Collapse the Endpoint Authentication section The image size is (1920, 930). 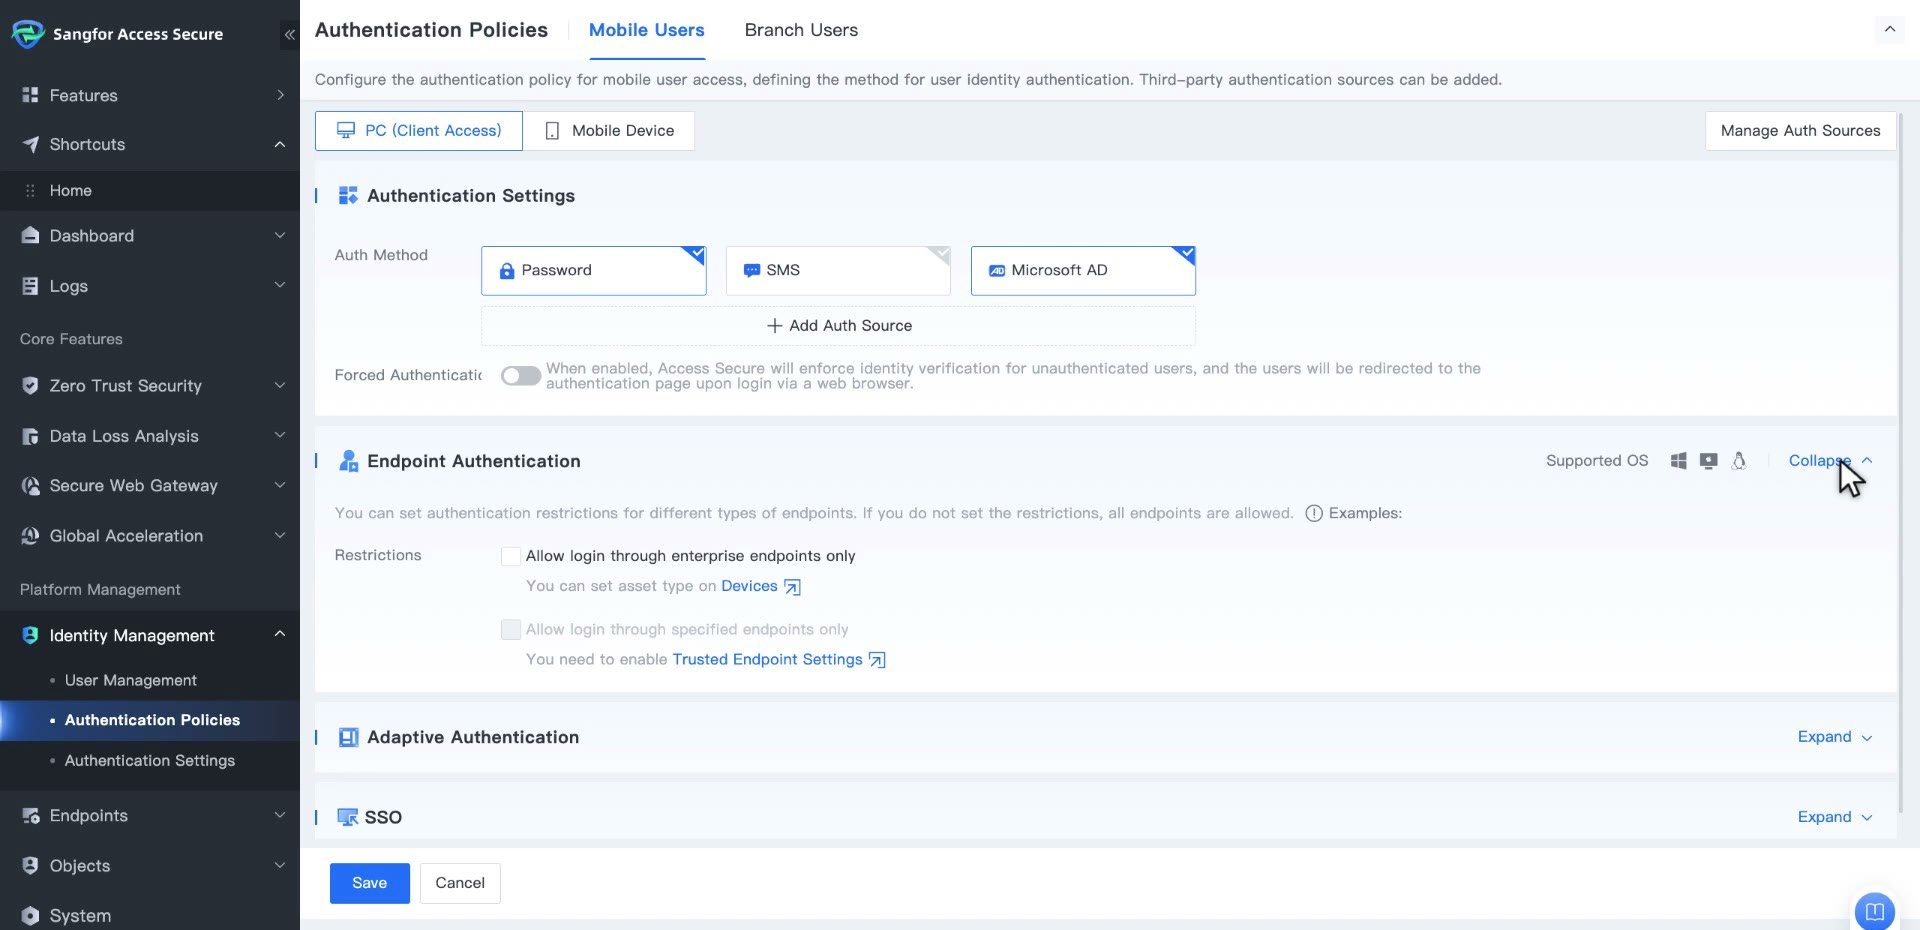tap(1830, 461)
